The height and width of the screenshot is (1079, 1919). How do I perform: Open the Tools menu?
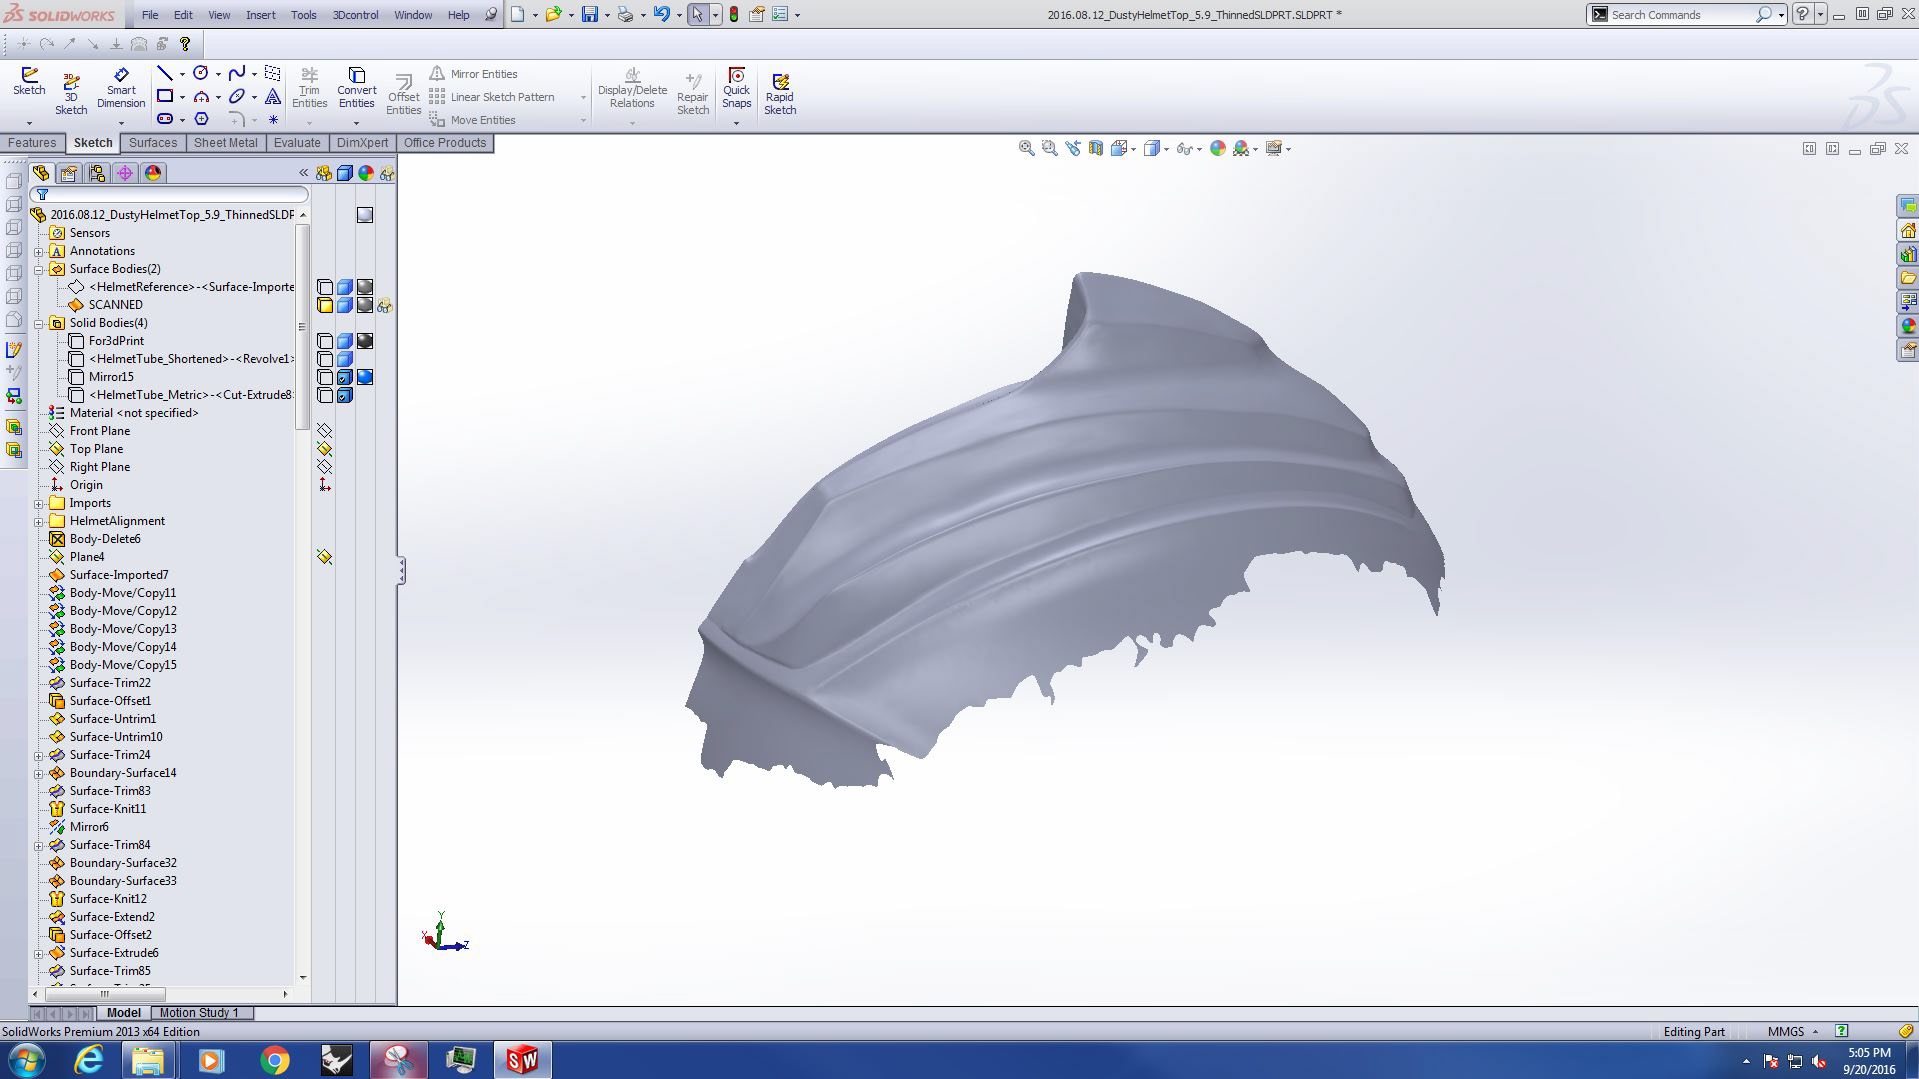[303, 15]
